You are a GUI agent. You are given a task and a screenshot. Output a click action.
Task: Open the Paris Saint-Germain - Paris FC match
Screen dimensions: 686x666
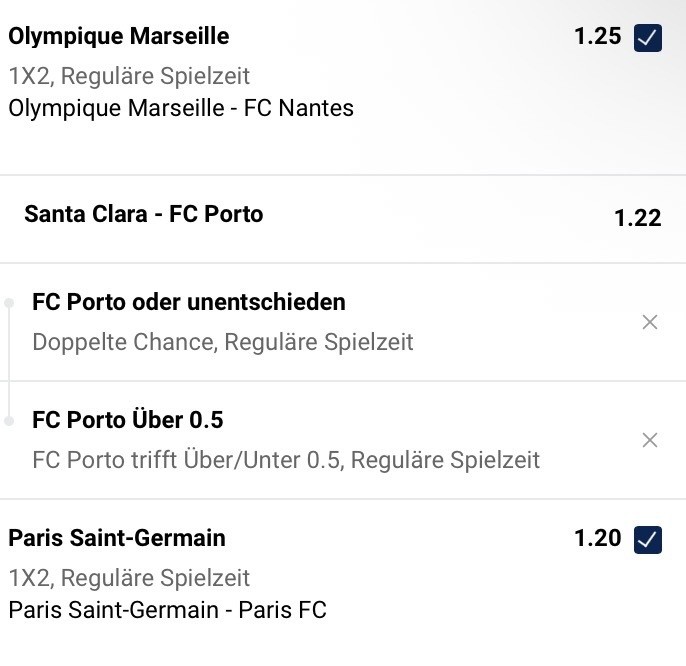coord(167,609)
